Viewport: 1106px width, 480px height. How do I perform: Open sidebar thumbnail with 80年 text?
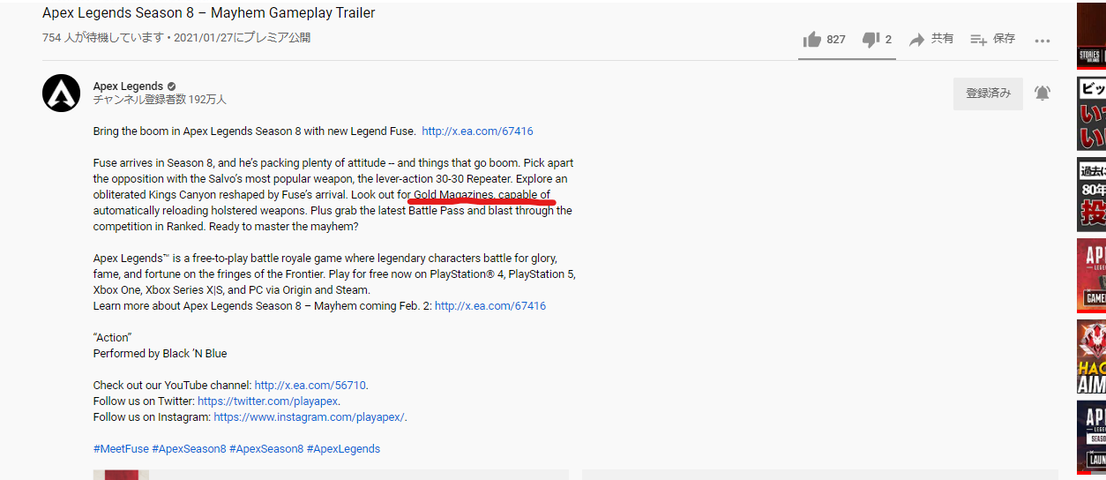1091,195
